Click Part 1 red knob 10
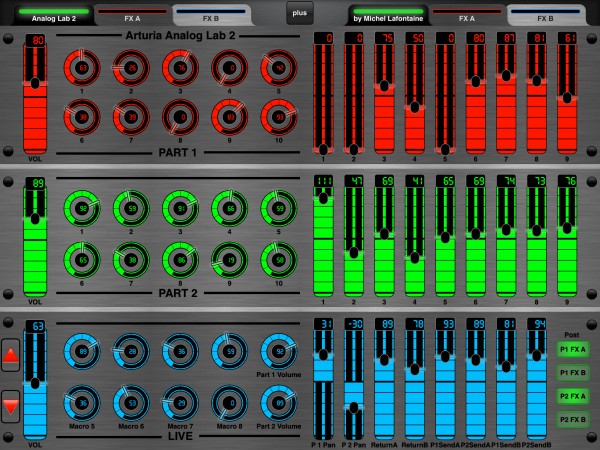This screenshot has height=450, width=600. tap(279, 117)
